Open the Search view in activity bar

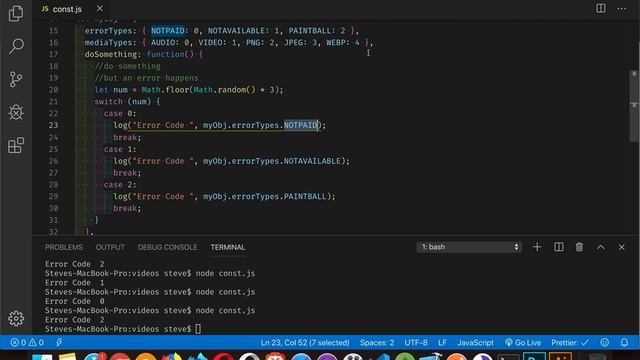(x=16, y=46)
